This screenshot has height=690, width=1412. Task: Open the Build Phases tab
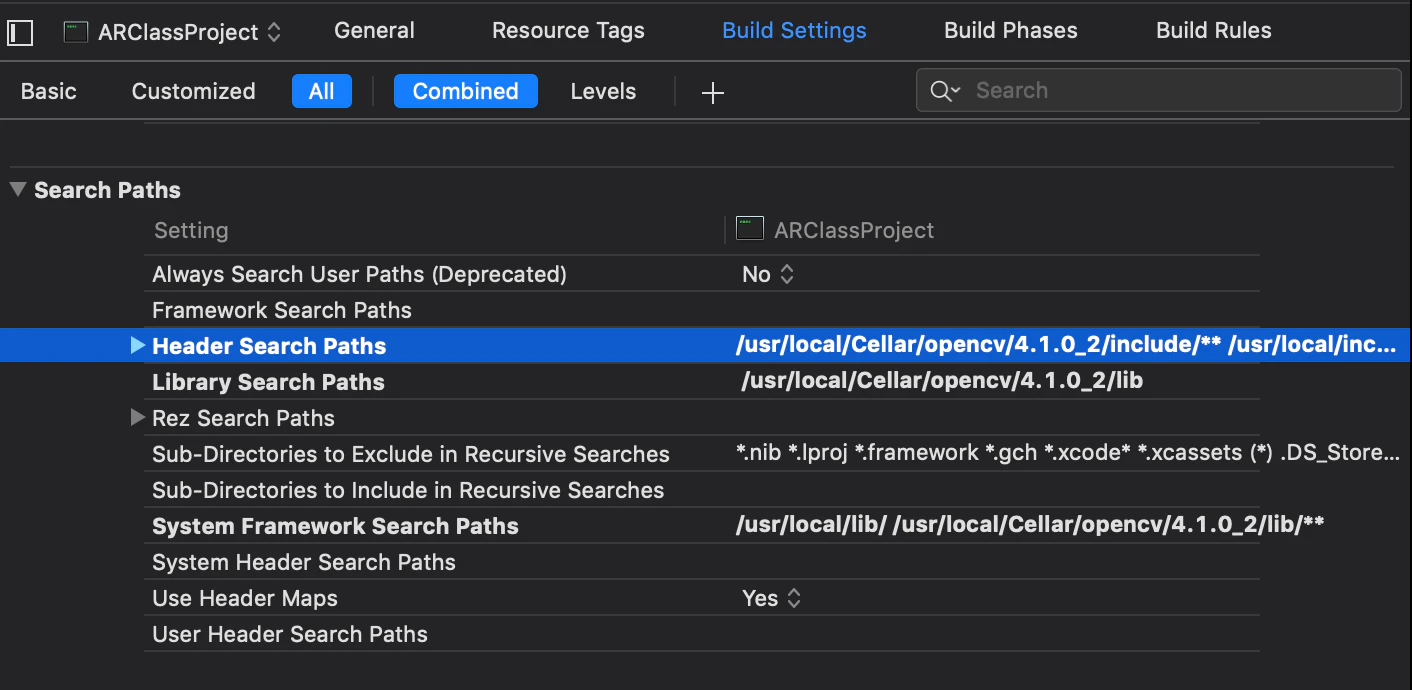1011,31
